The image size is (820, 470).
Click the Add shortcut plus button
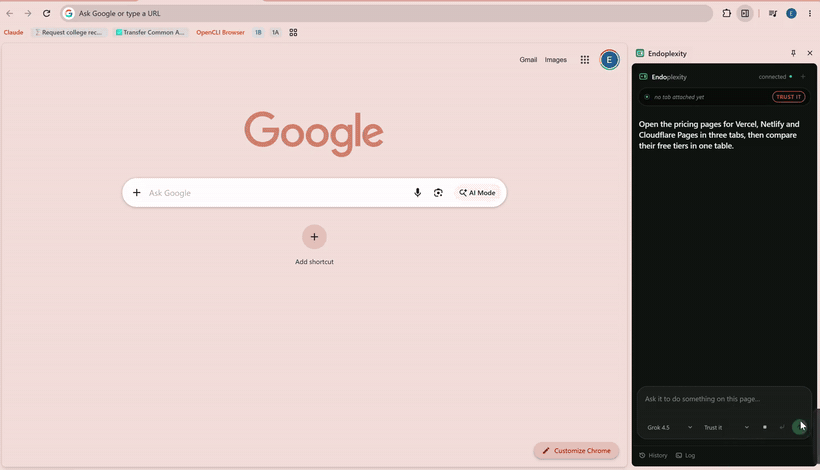point(314,237)
